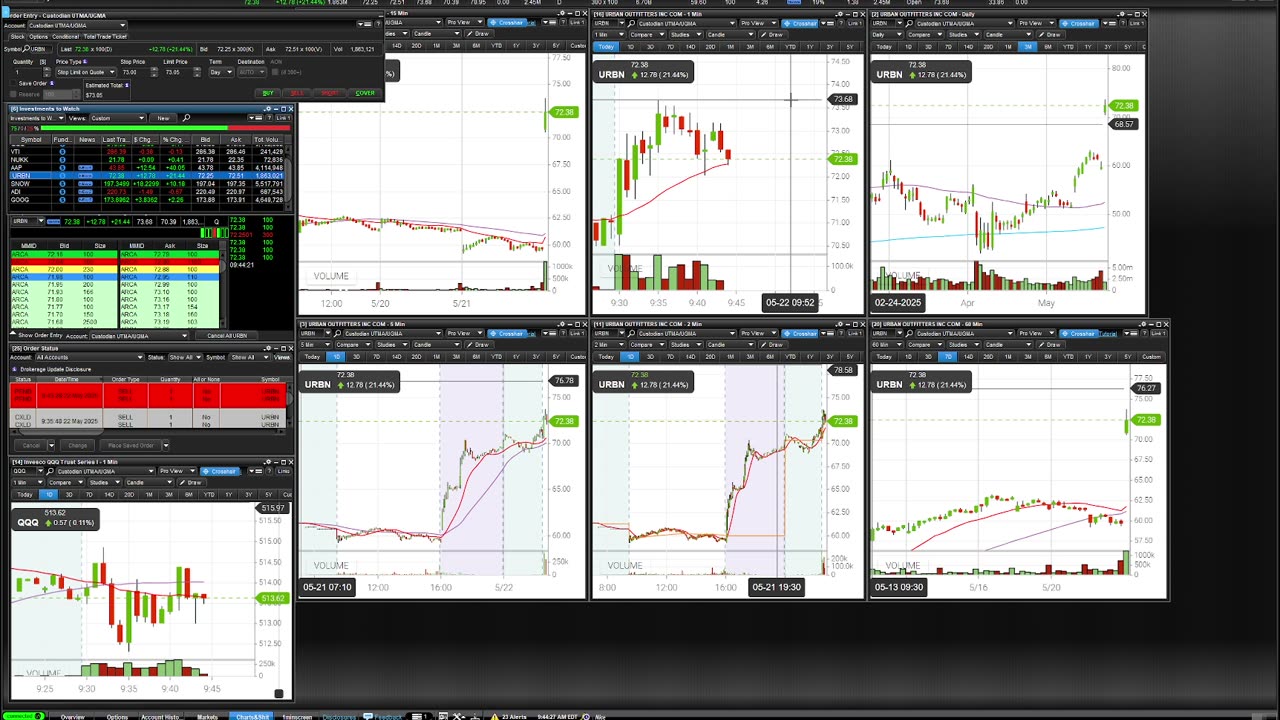The width and height of the screenshot is (1280, 720).
Task: Open the Price Type dropdown
Action: (x=86, y=72)
